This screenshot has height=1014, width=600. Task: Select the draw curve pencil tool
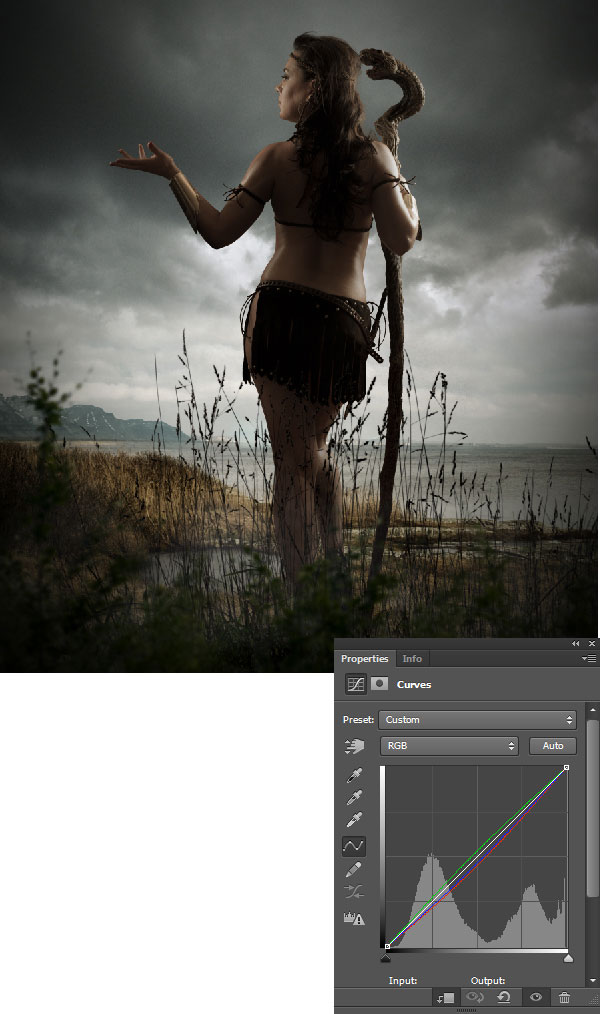(354, 869)
